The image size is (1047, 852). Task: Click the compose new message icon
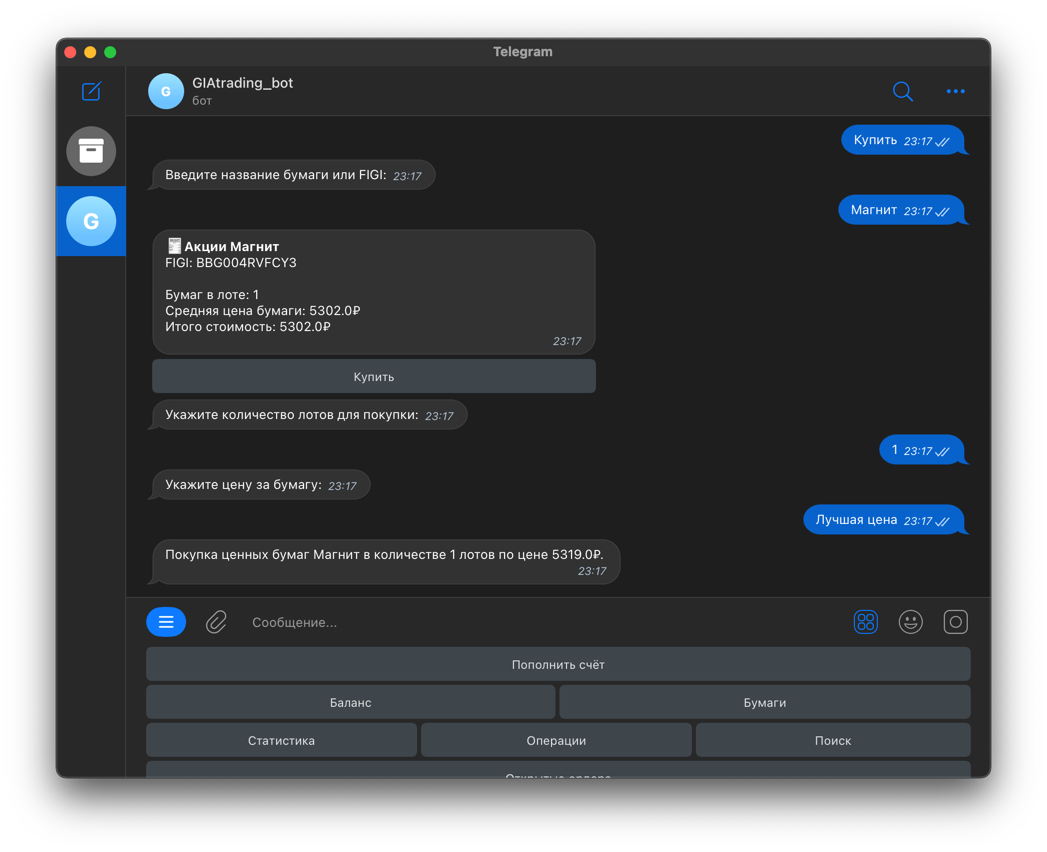91,91
